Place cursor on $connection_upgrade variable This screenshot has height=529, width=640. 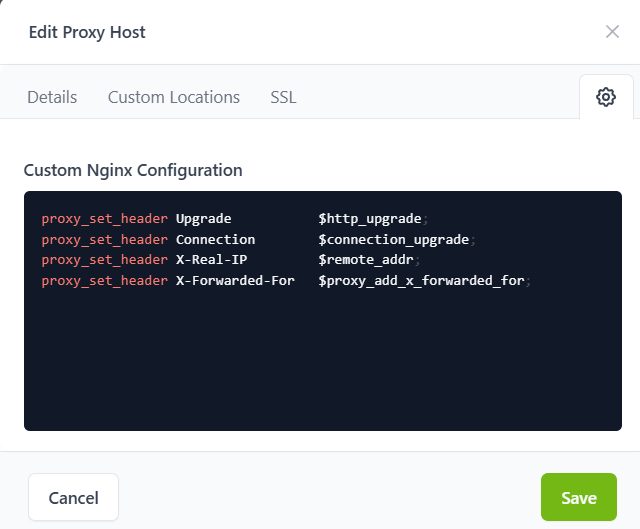pos(393,240)
